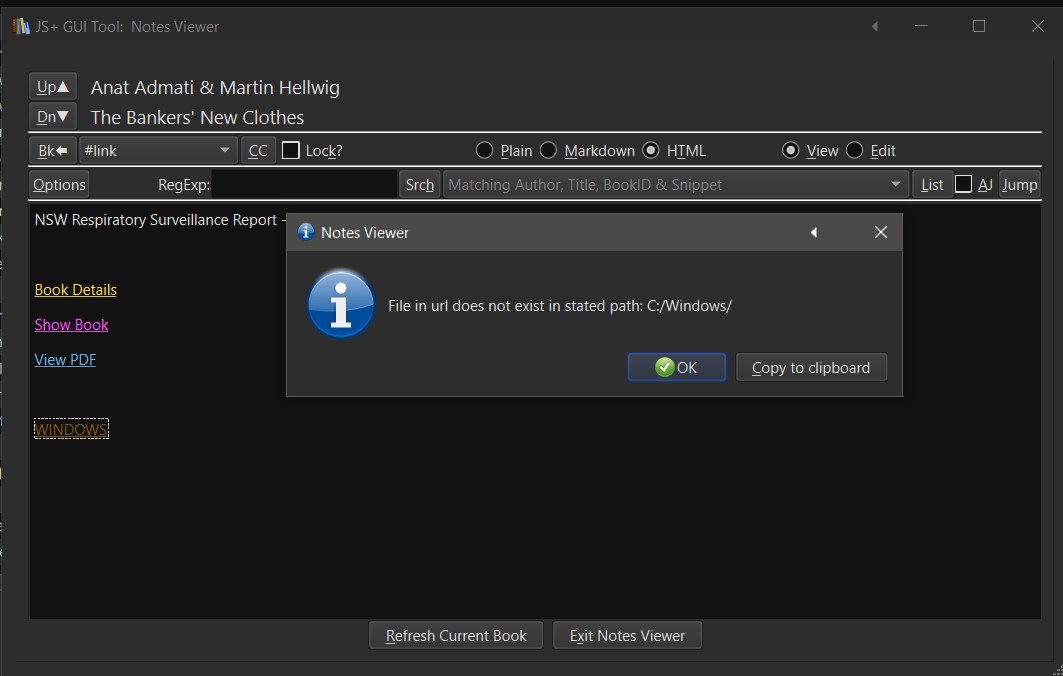The width and height of the screenshot is (1063, 676).
Task: Click Exit Notes Viewer button
Action: click(x=627, y=635)
